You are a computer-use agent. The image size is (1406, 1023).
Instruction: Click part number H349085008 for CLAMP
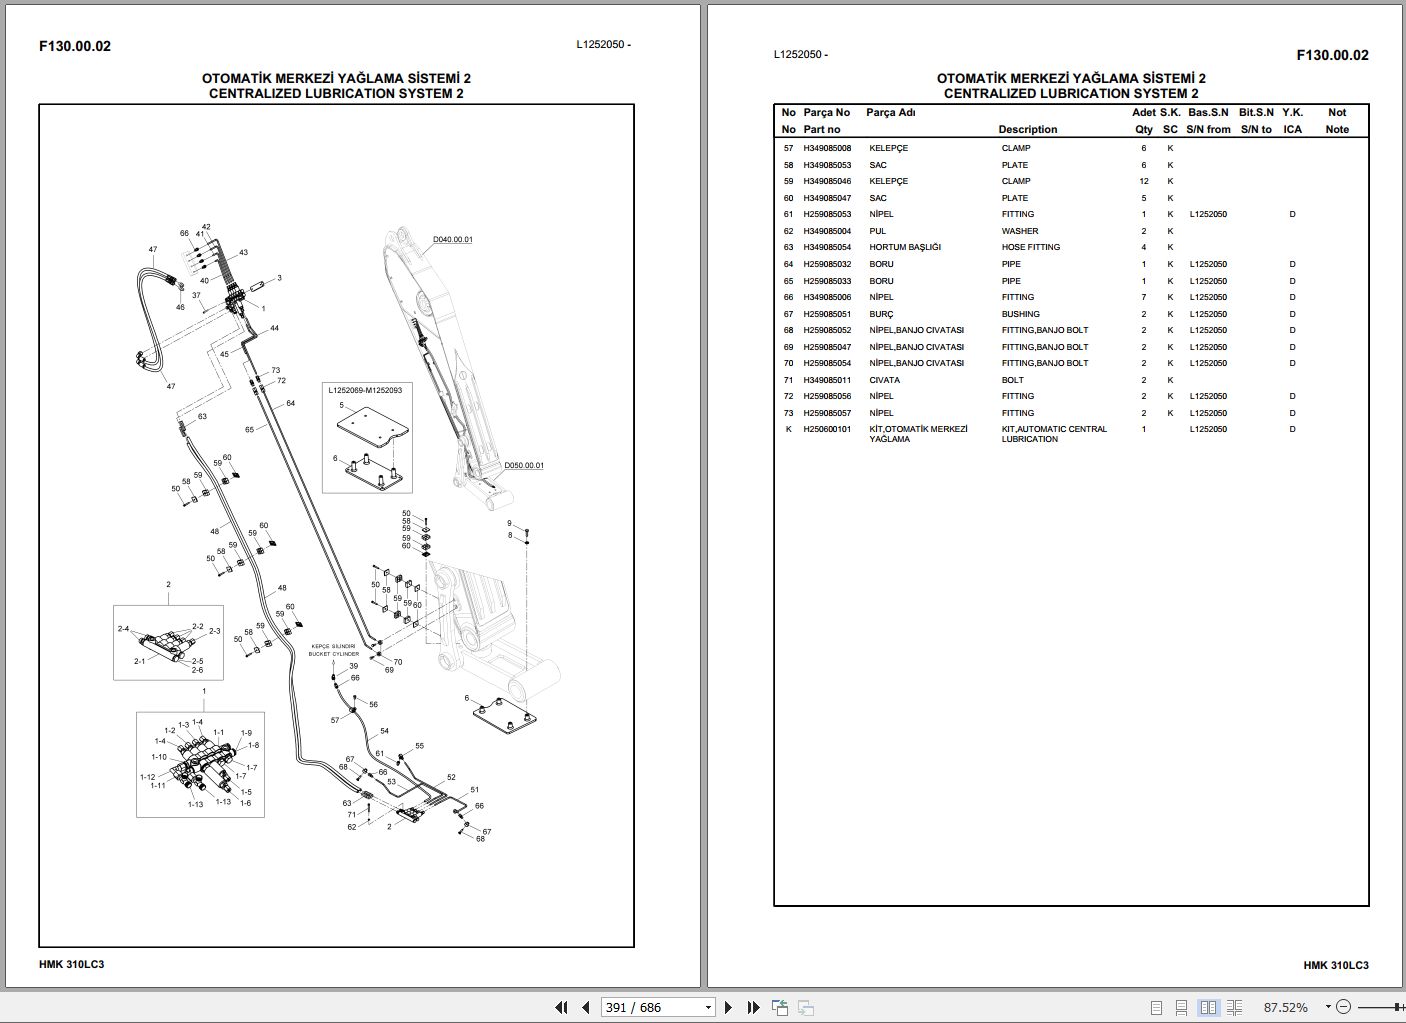point(827,148)
